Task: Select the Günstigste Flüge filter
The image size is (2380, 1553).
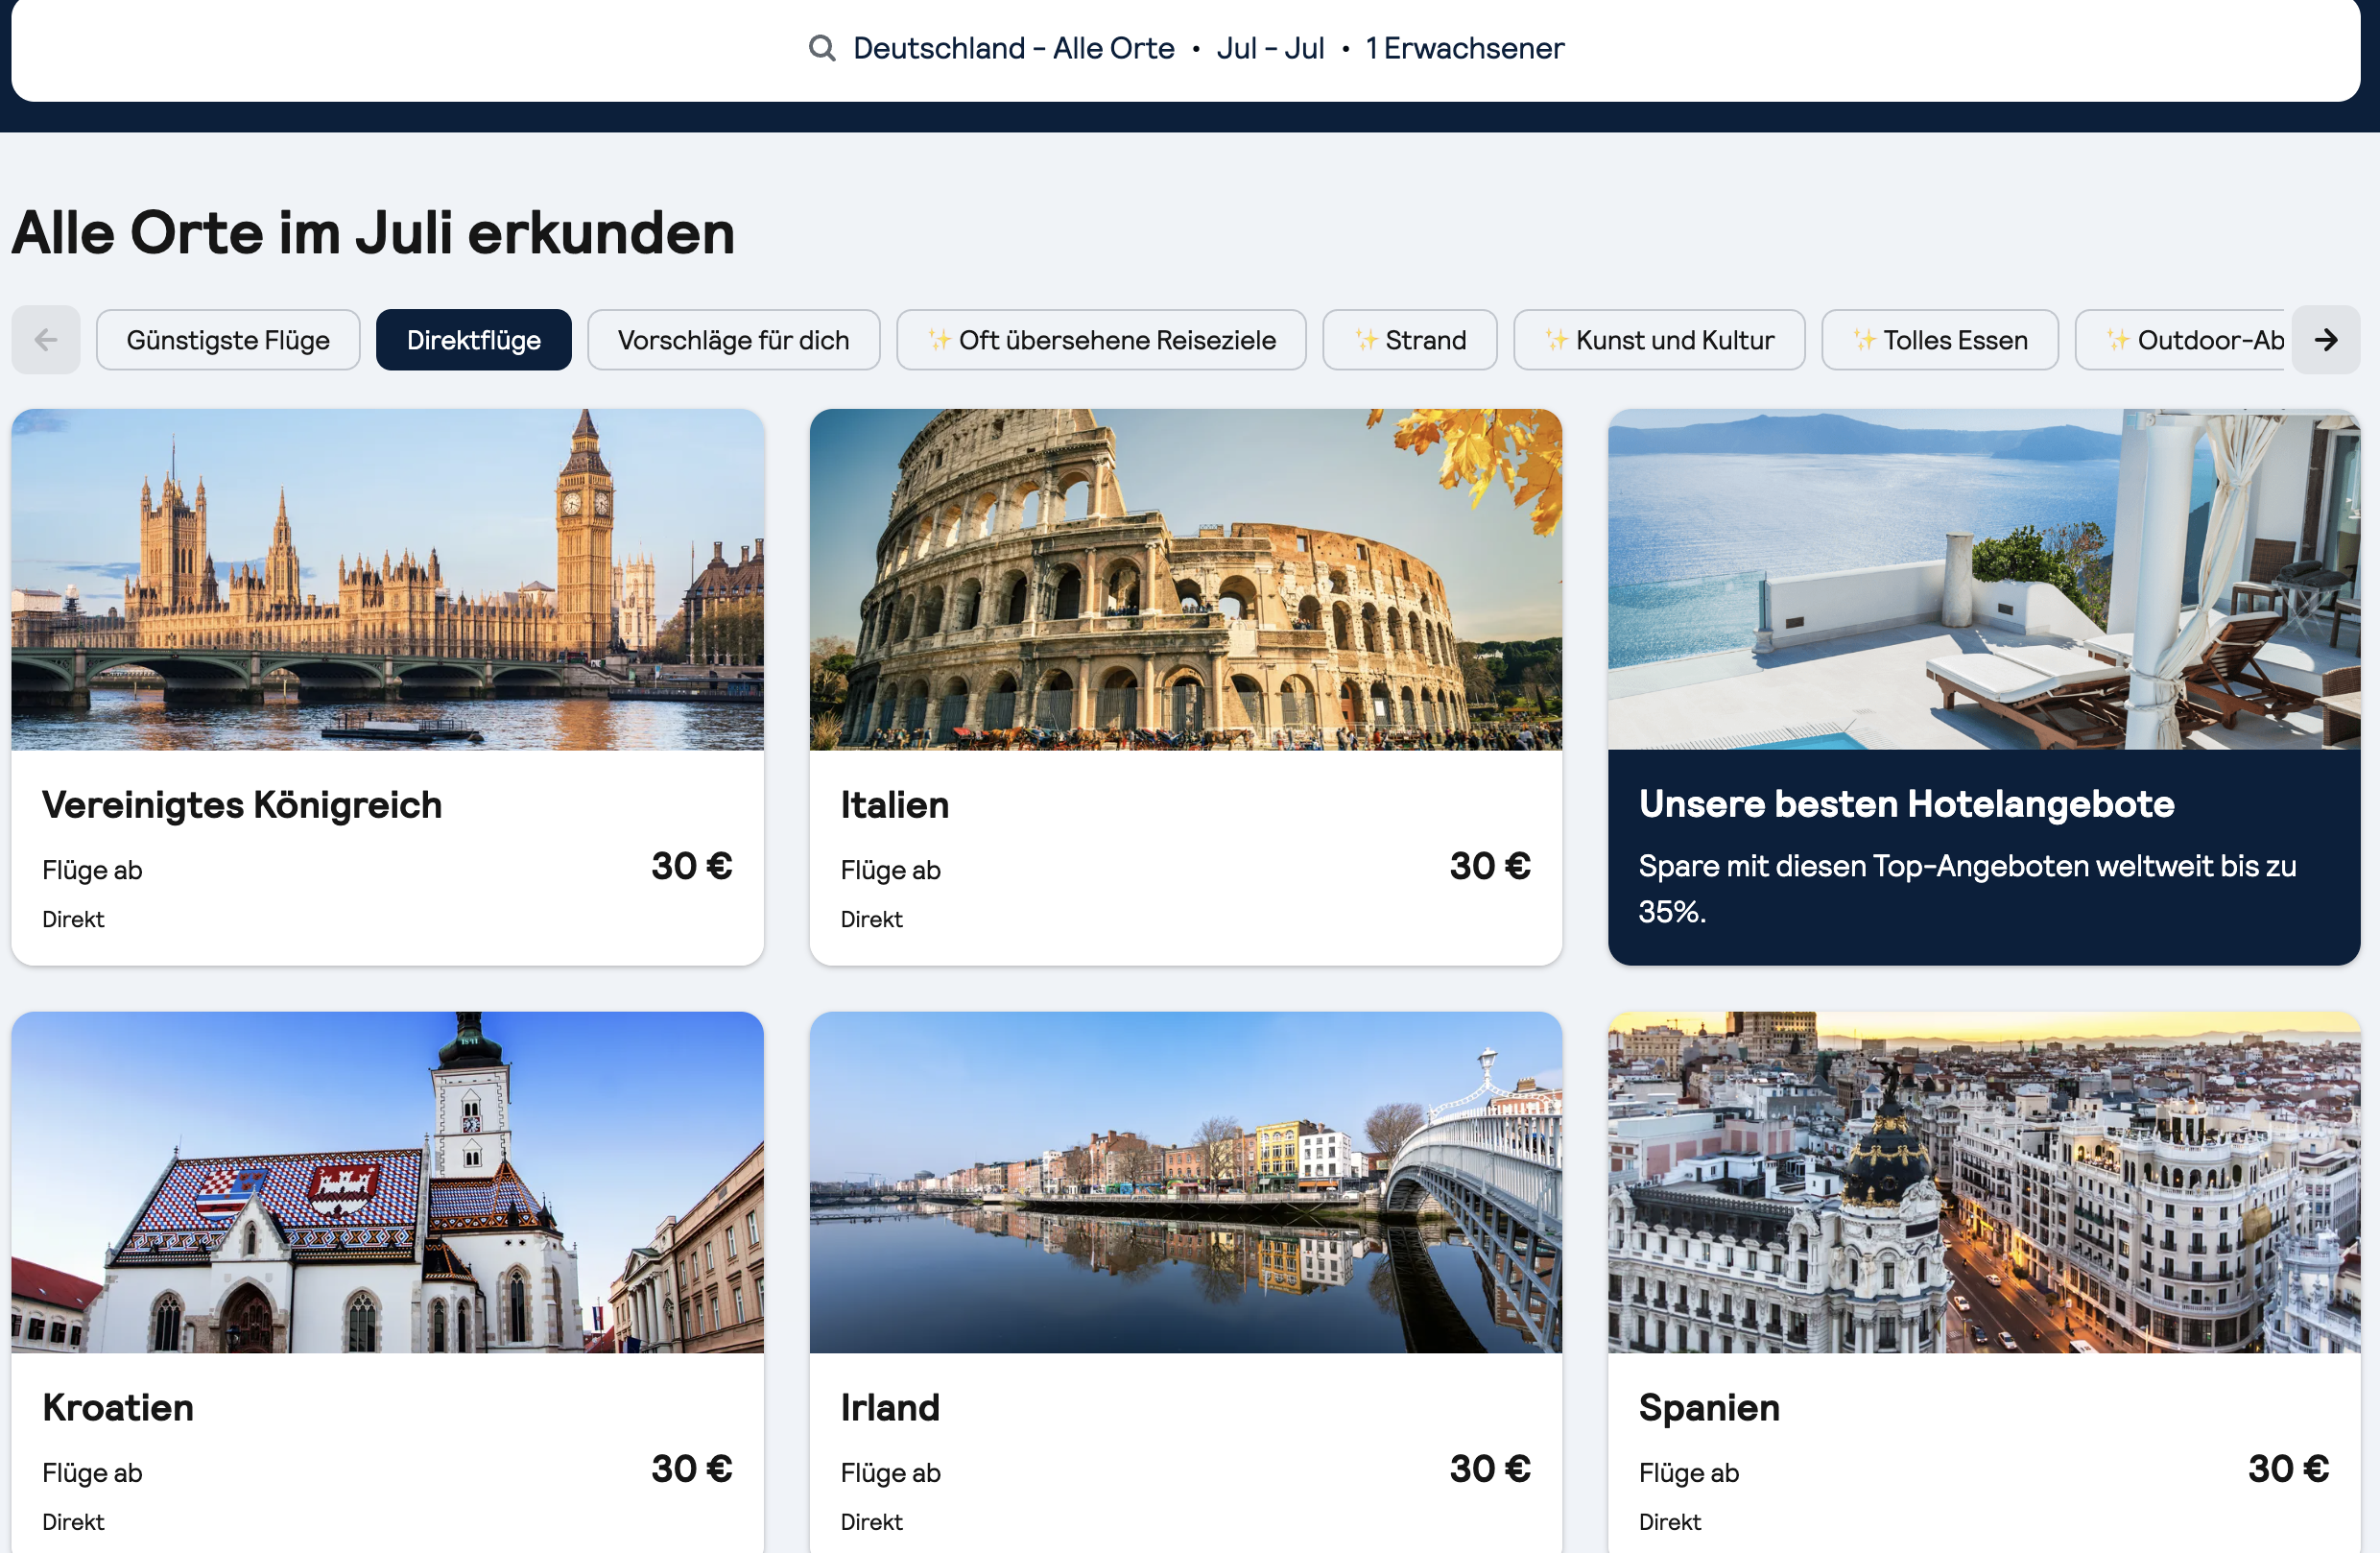Action: (228, 340)
